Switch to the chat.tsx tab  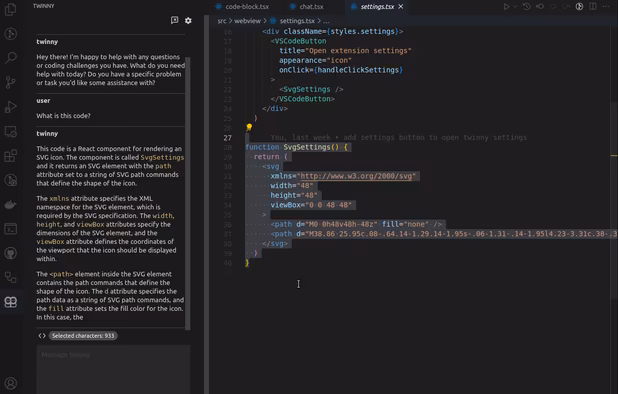click(306, 7)
